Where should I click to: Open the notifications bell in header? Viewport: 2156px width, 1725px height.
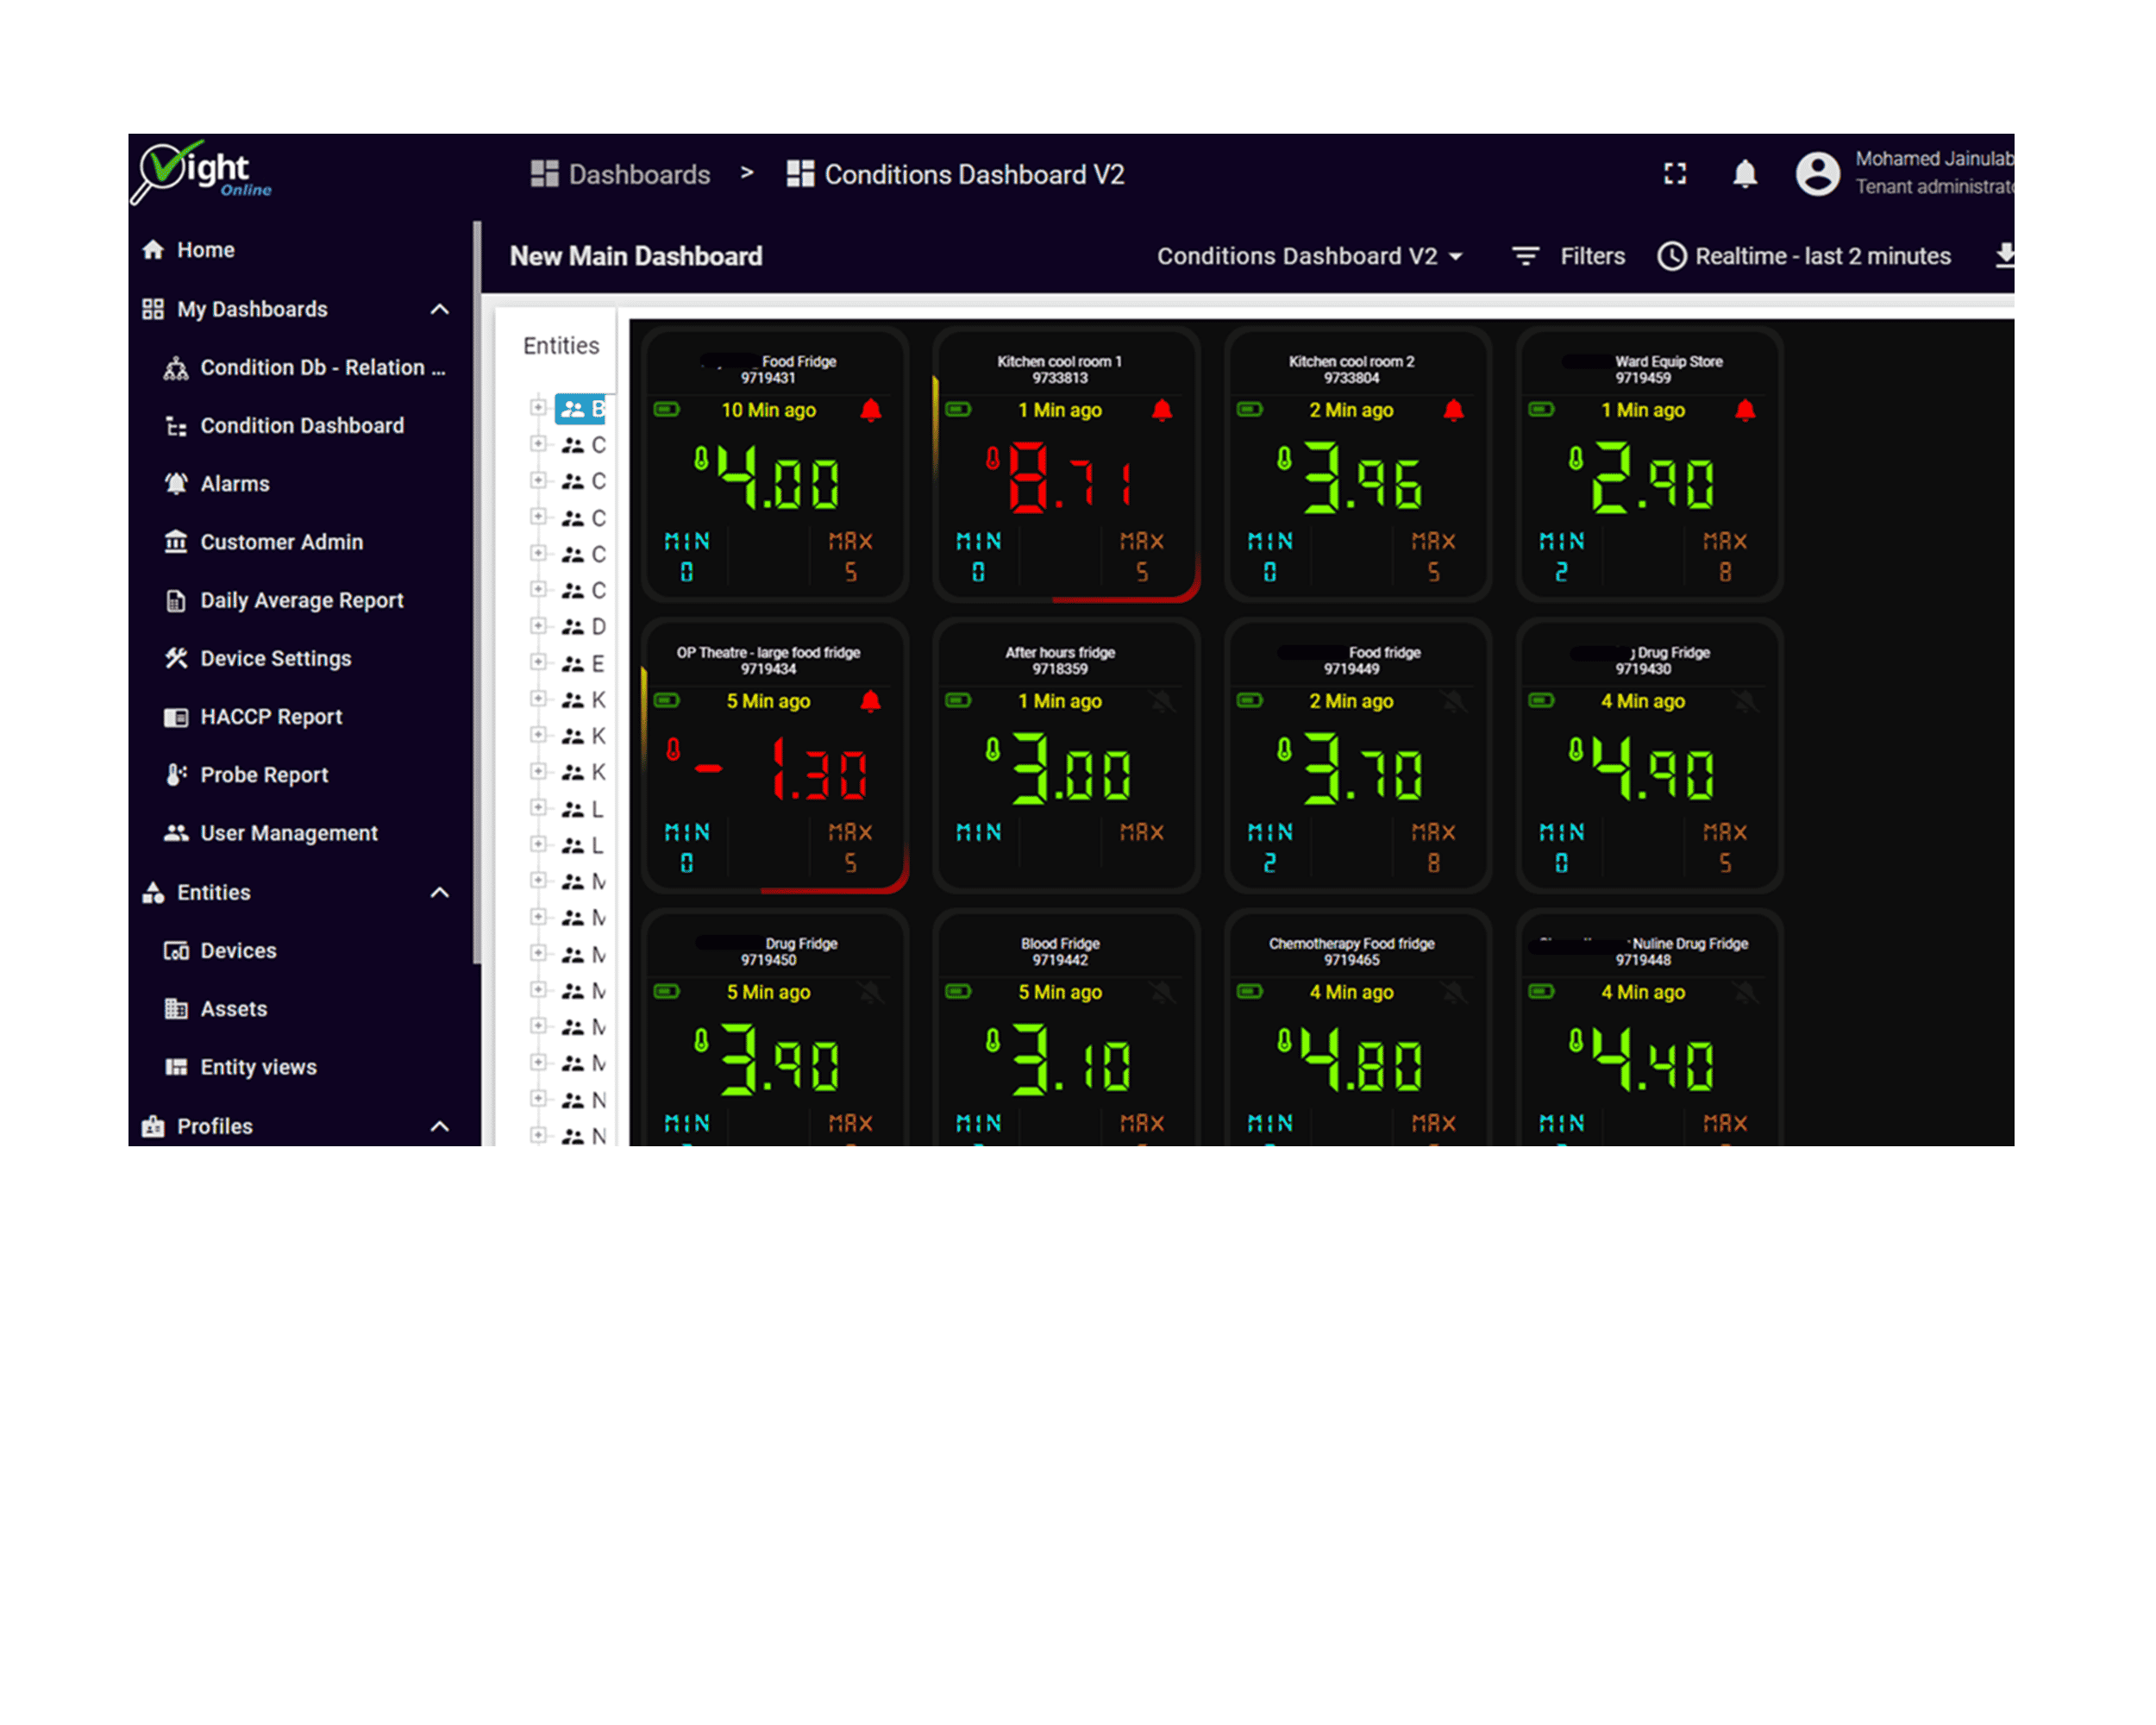point(1745,174)
